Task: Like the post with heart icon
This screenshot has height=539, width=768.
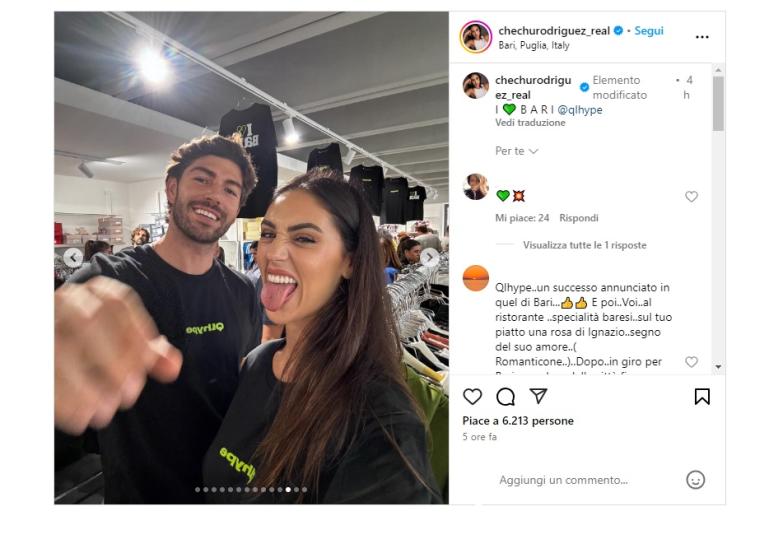Action: (x=472, y=396)
